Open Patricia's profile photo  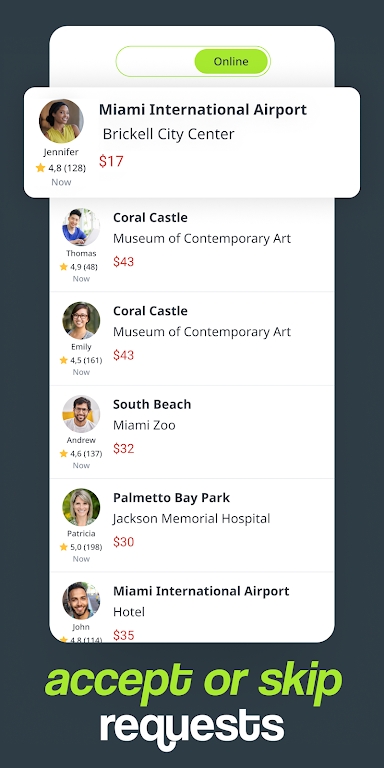click(x=81, y=507)
